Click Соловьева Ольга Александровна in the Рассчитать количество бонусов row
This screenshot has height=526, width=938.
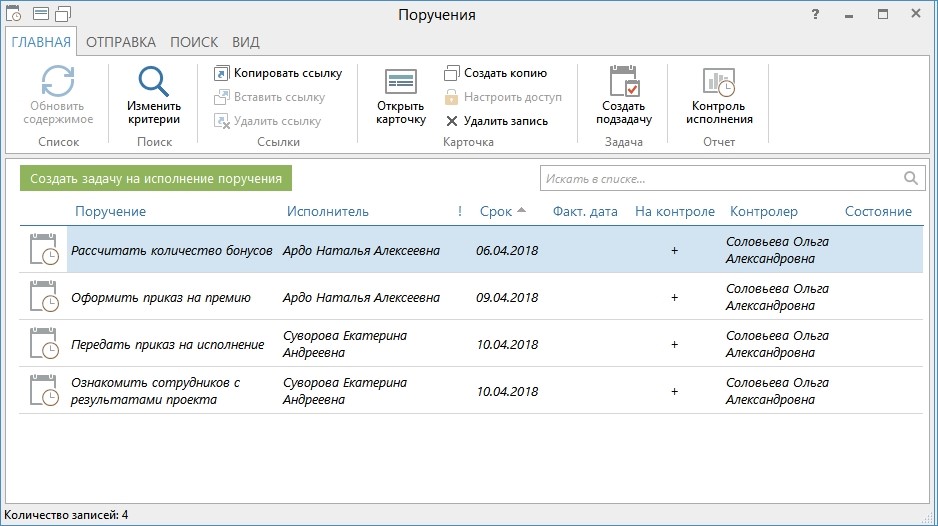[x=777, y=250]
